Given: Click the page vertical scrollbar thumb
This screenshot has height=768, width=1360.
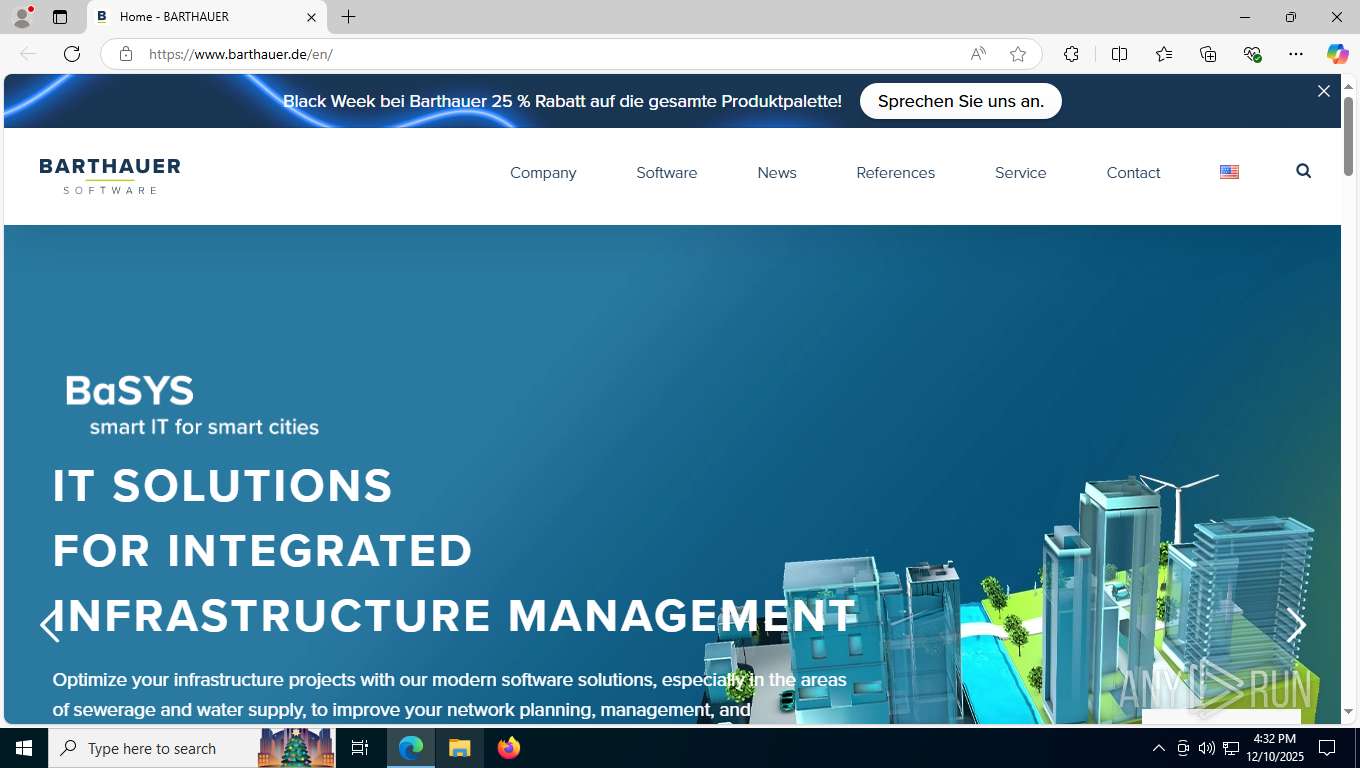Looking at the screenshot, I should click(1349, 136).
